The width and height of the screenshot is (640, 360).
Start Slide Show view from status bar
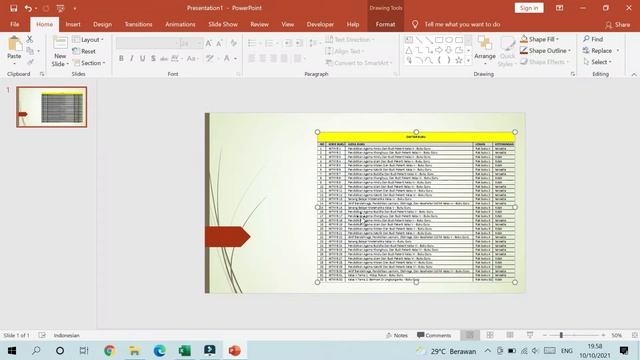[530, 335]
